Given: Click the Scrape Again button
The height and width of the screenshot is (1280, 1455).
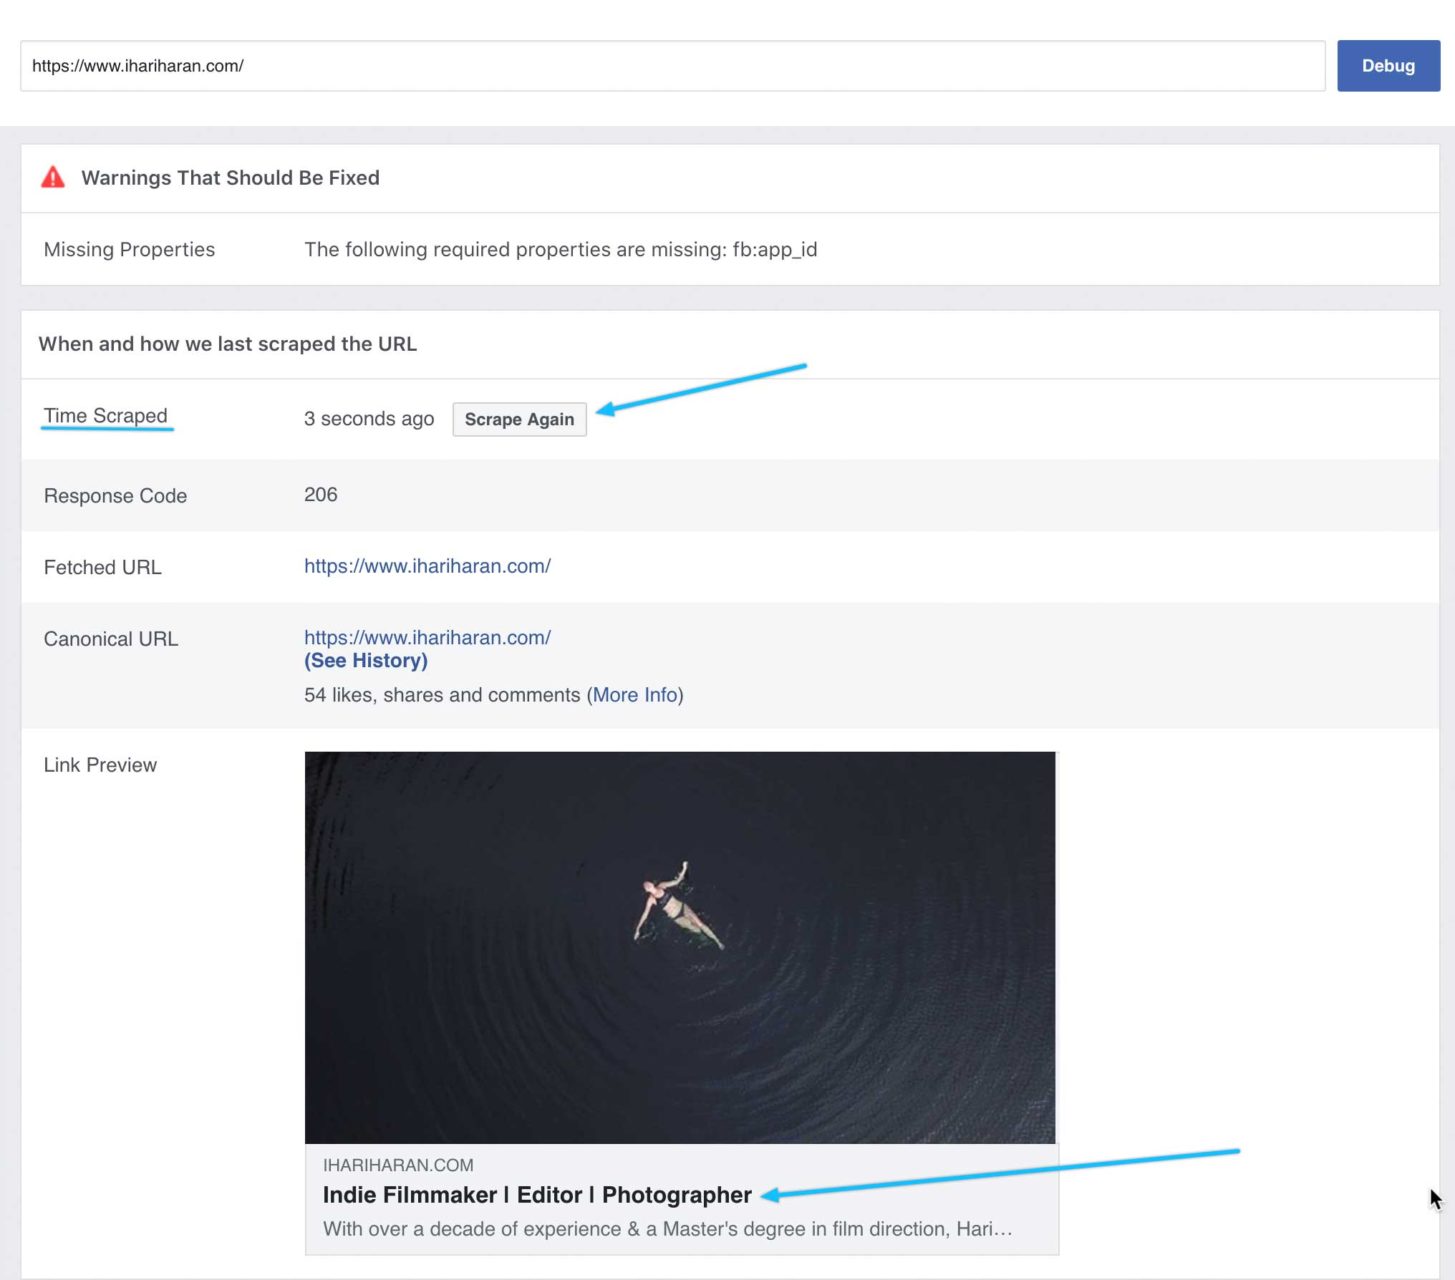Looking at the screenshot, I should click(x=519, y=419).
